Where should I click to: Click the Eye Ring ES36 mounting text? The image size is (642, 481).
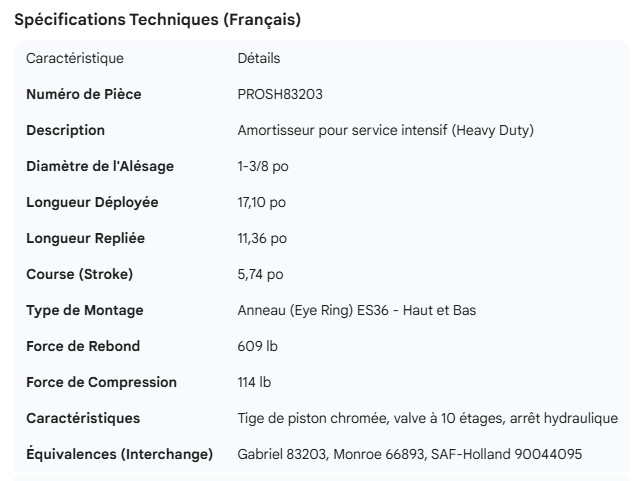356,310
